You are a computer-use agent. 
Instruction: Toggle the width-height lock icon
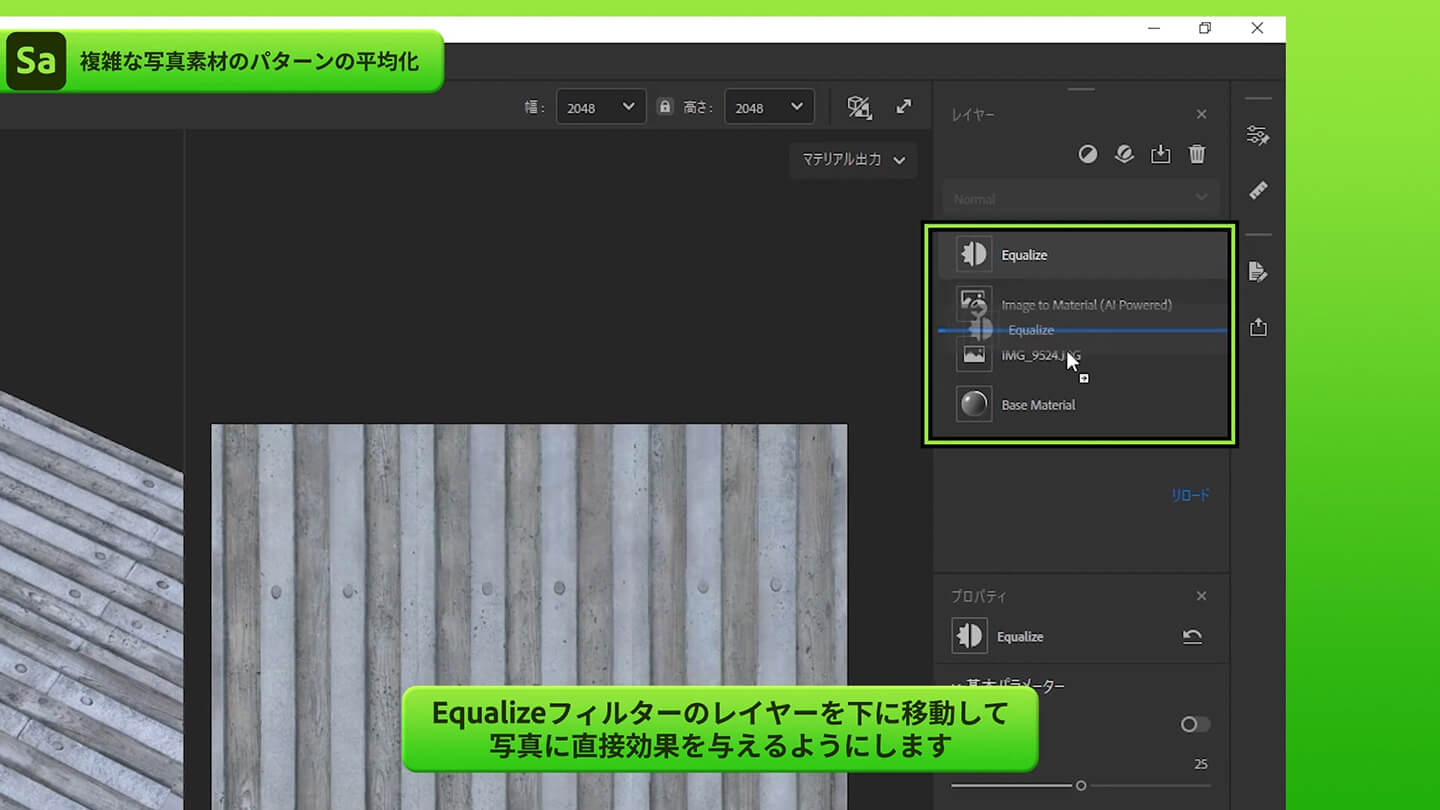coord(665,106)
